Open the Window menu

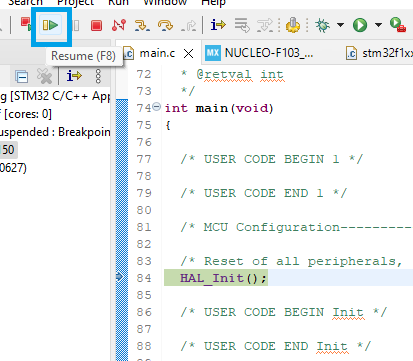(x=165, y=3)
